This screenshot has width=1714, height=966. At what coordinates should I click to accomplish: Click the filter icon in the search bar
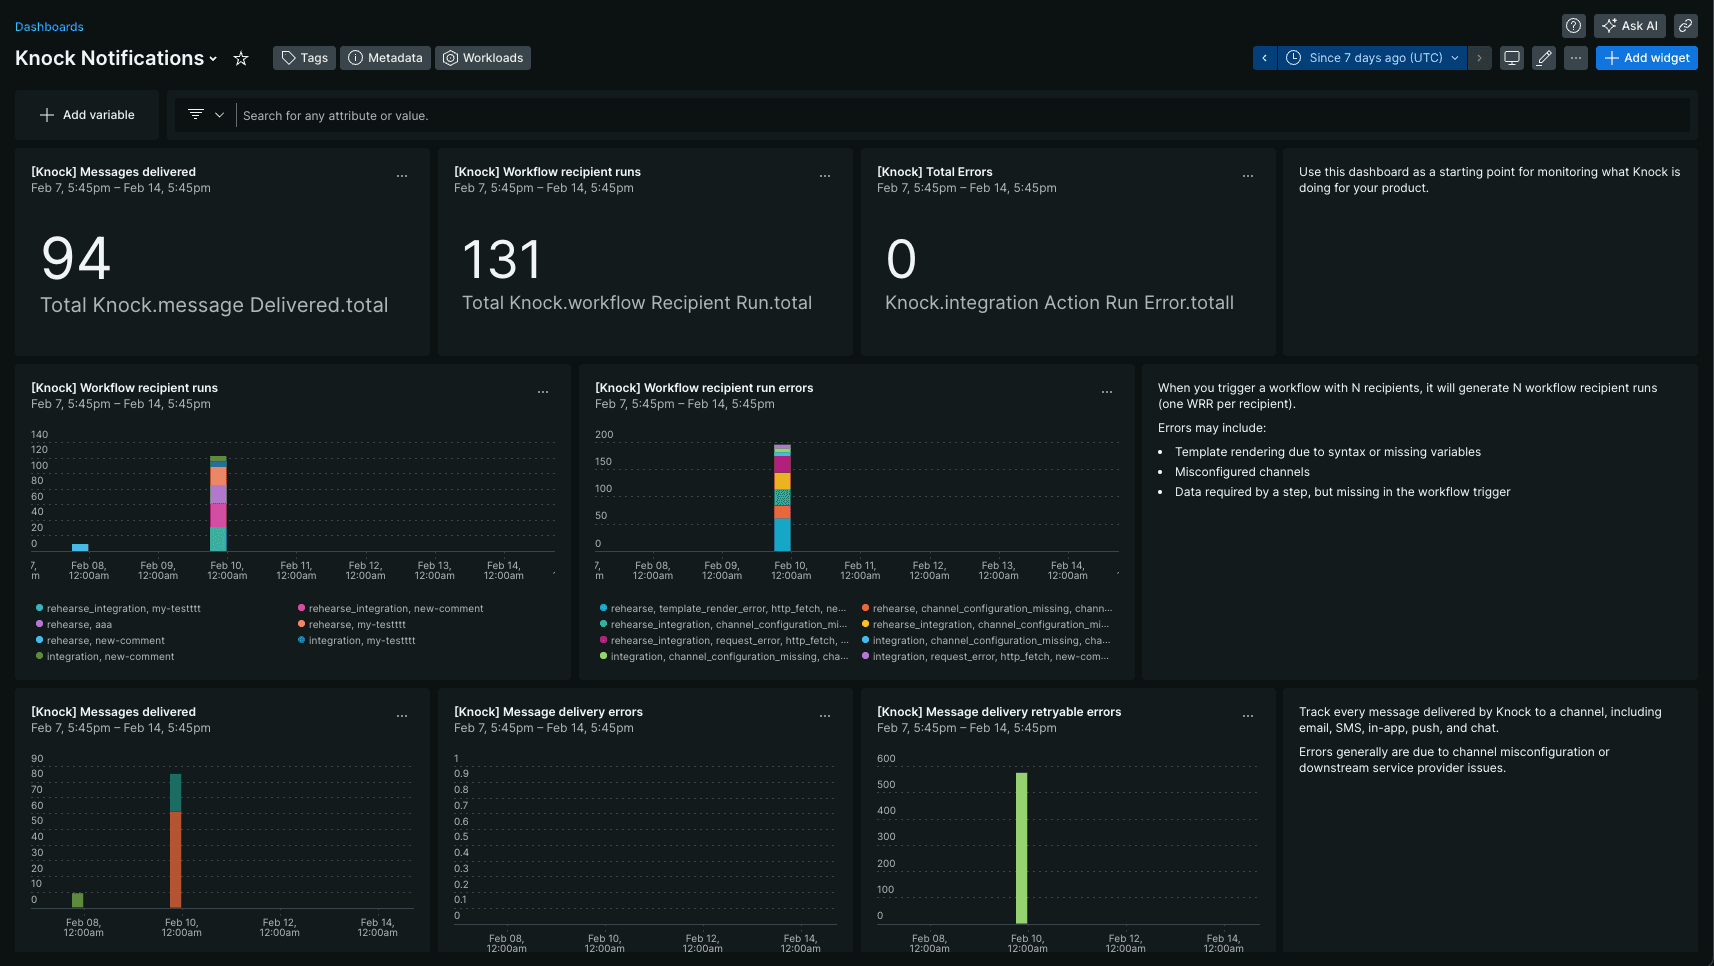(195, 114)
